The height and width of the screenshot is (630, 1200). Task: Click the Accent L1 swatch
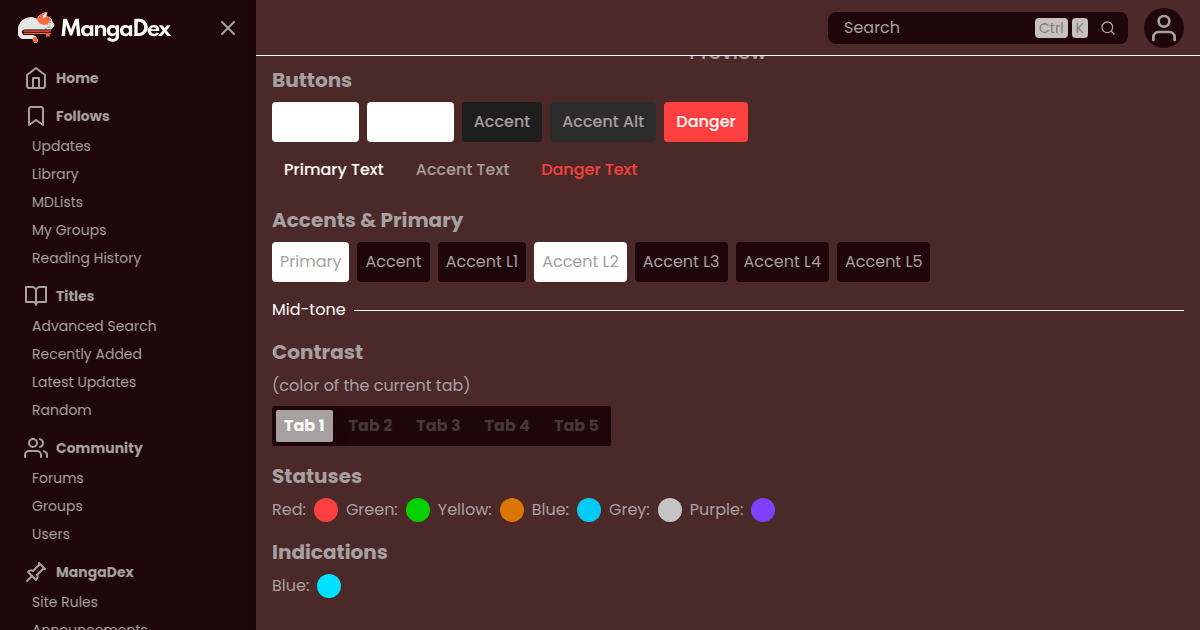[482, 262]
